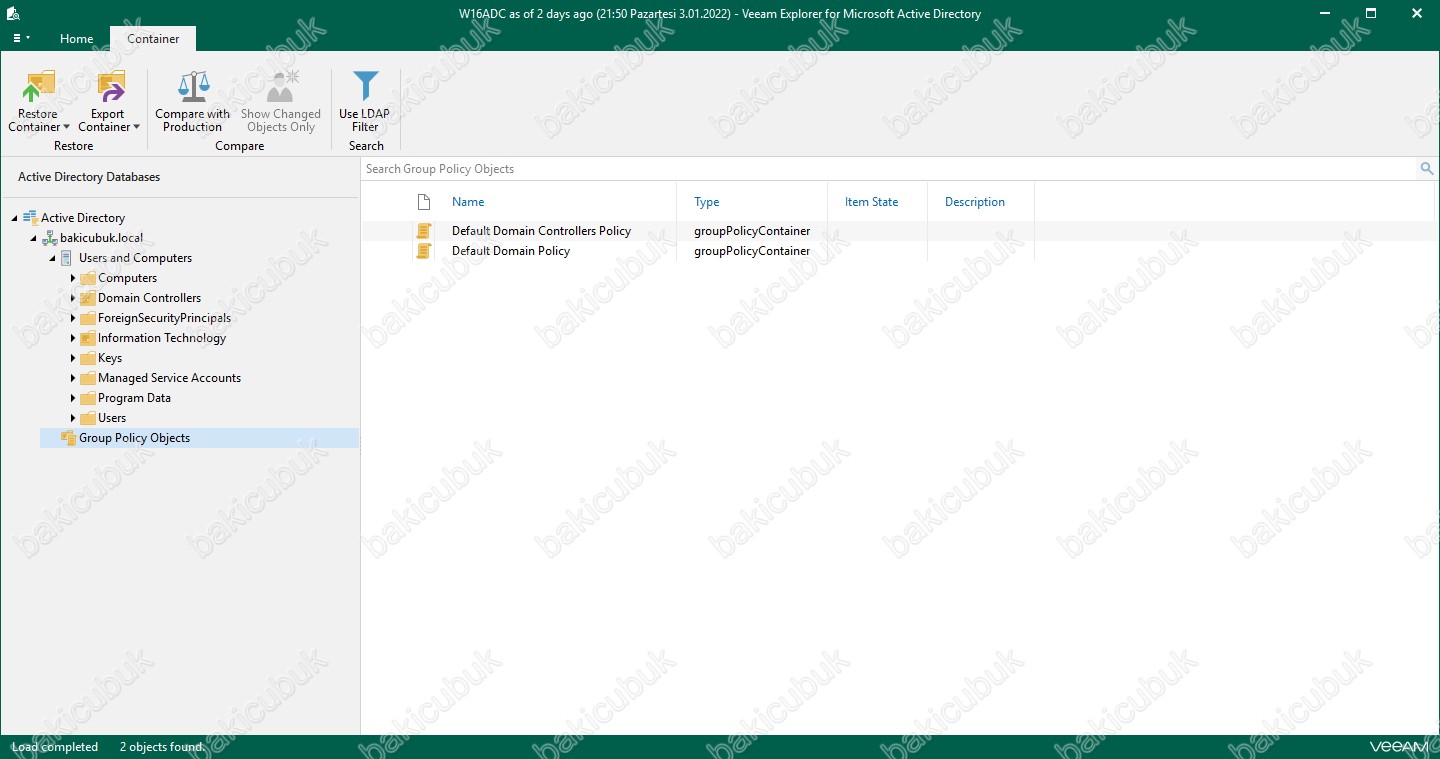Select the Group Policy Objects node
Viewport: 1440px width, 759px height.
click(x=134, y=438)
